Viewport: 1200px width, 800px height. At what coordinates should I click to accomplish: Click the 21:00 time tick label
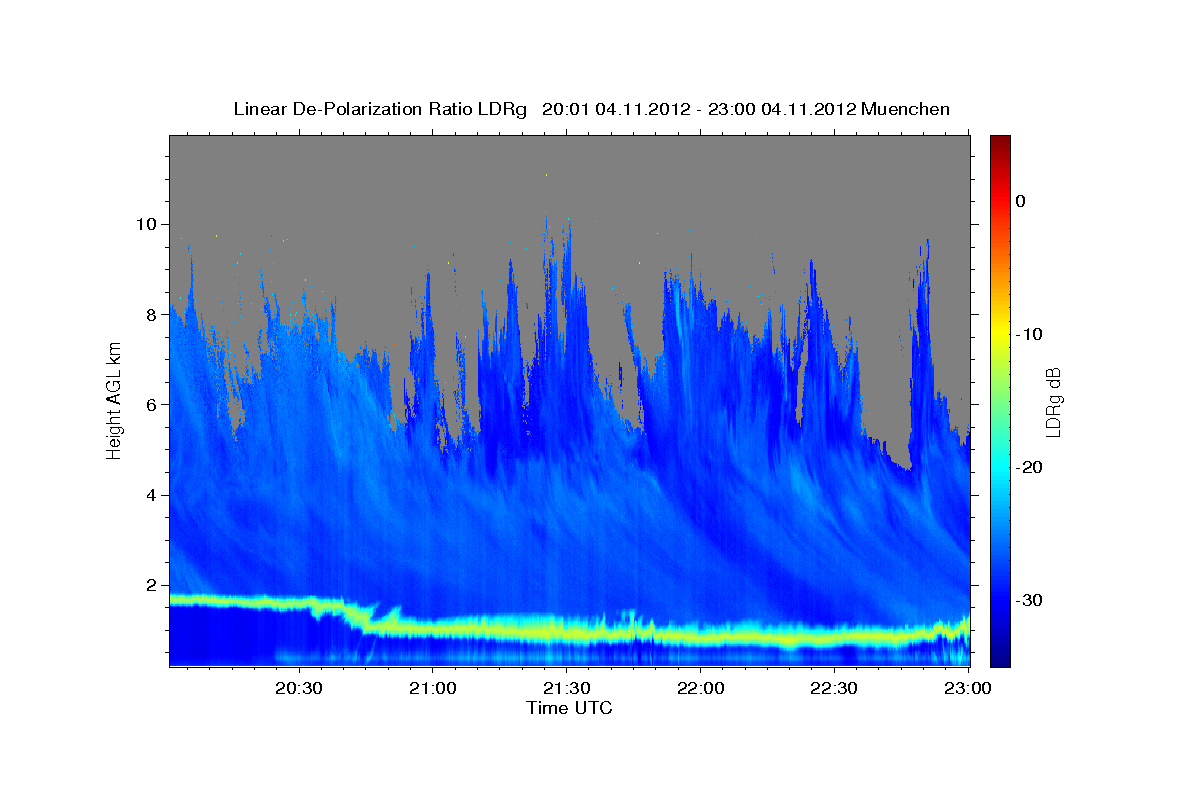click(432, 689)
